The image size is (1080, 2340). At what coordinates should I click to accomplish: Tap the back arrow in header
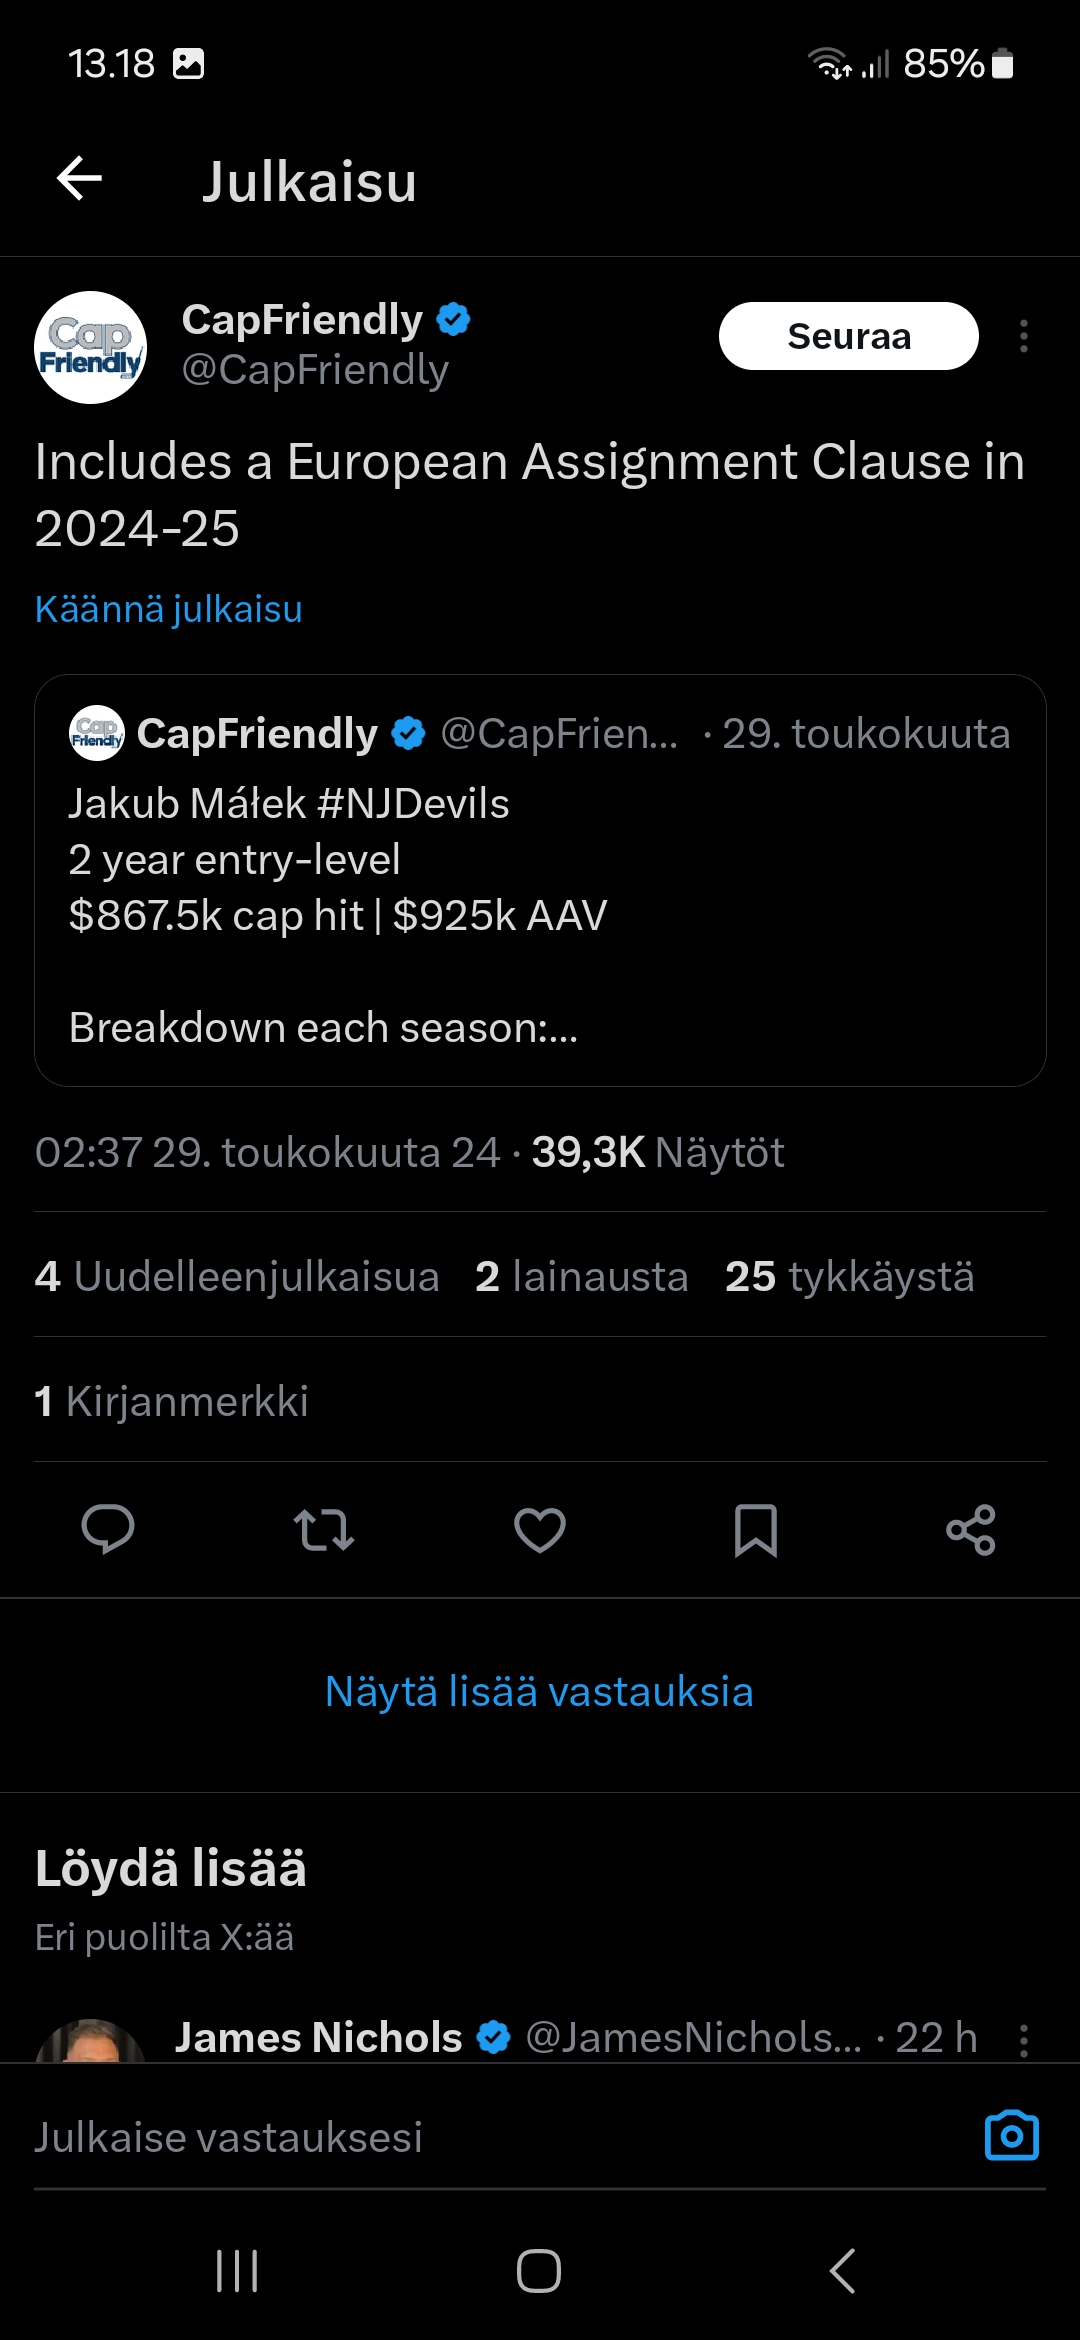click(x=80, y=180)
